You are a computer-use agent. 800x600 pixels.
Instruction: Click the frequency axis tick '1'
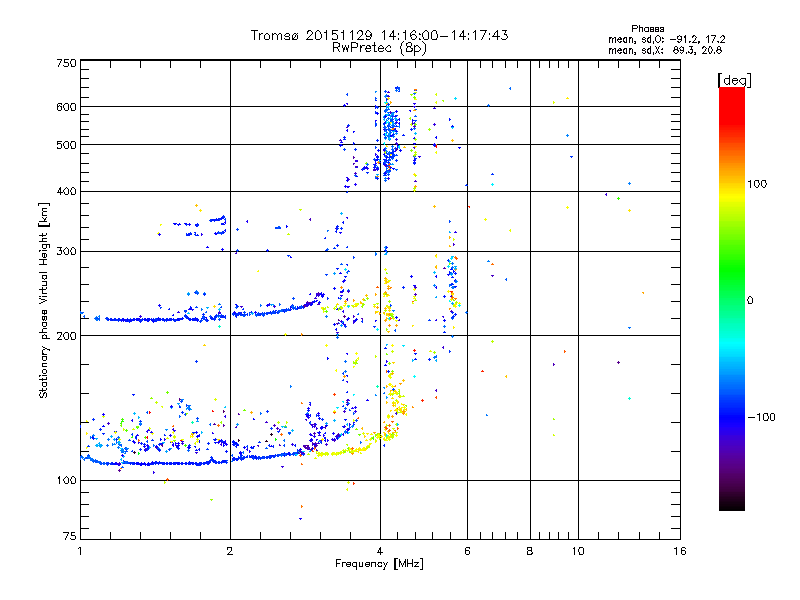point(80,551)
